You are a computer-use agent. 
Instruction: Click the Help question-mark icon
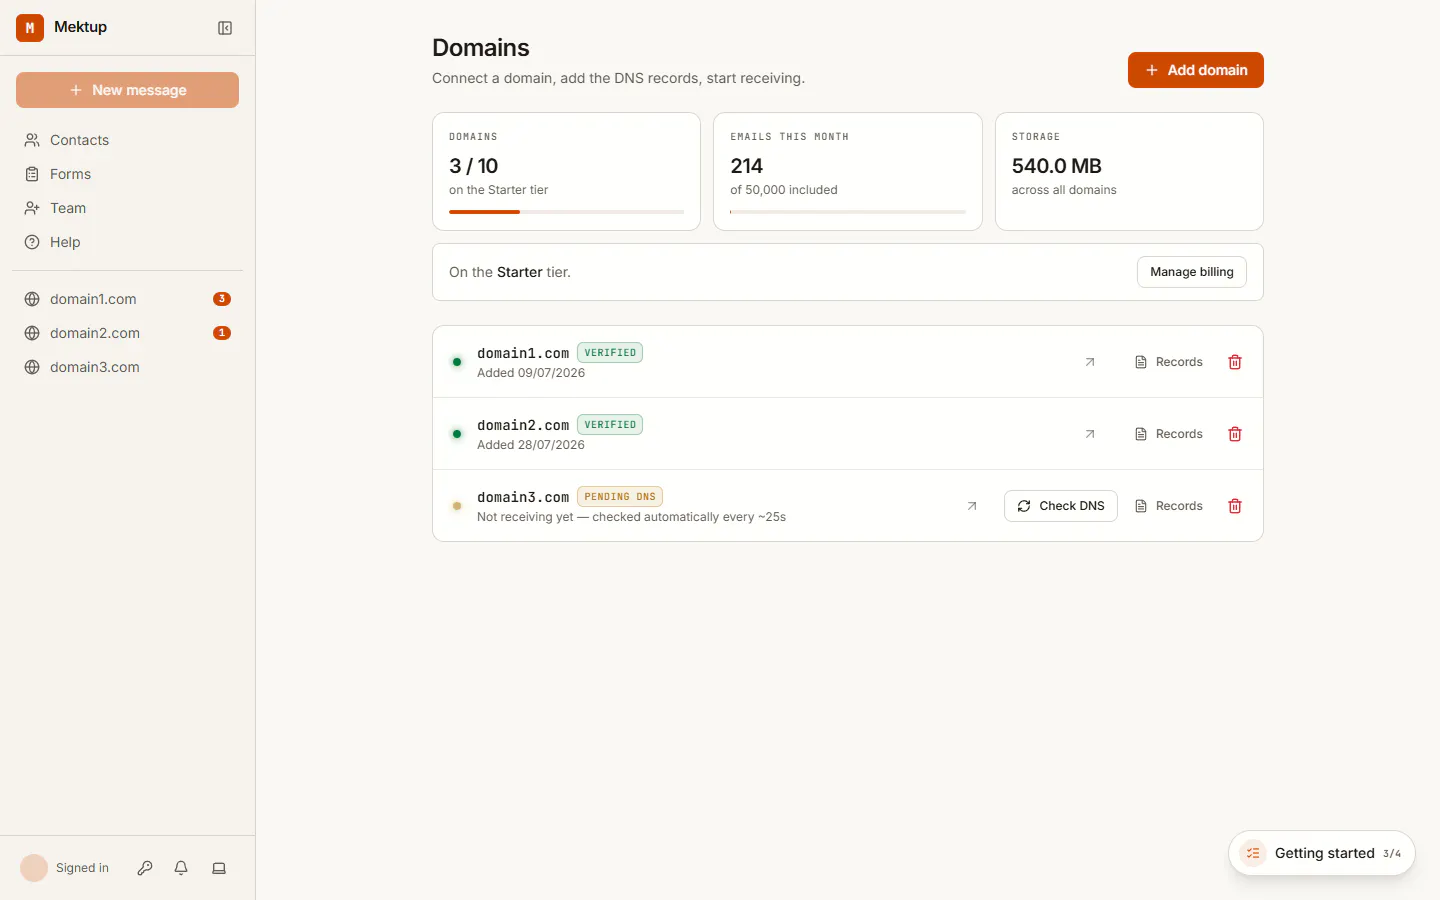(32, 242)
